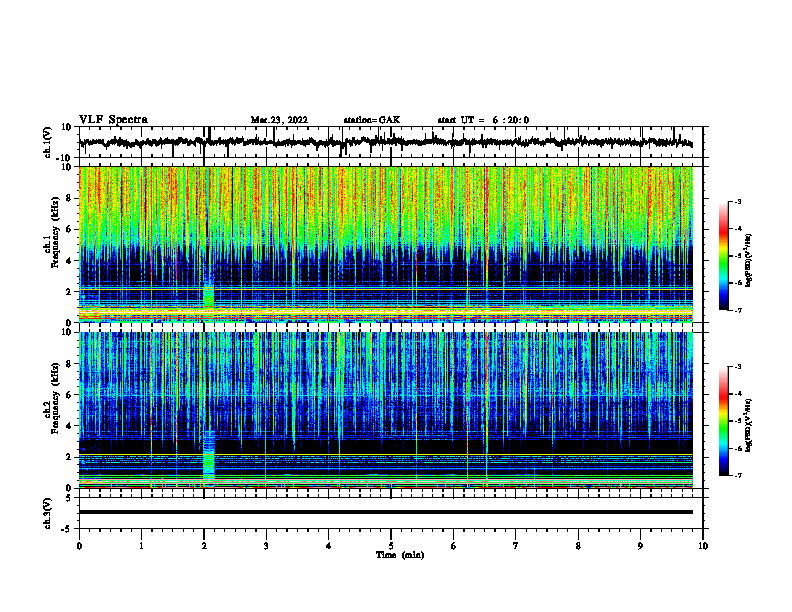
Task: Click the 'station=GAK' header label
Action: (372, 120)
